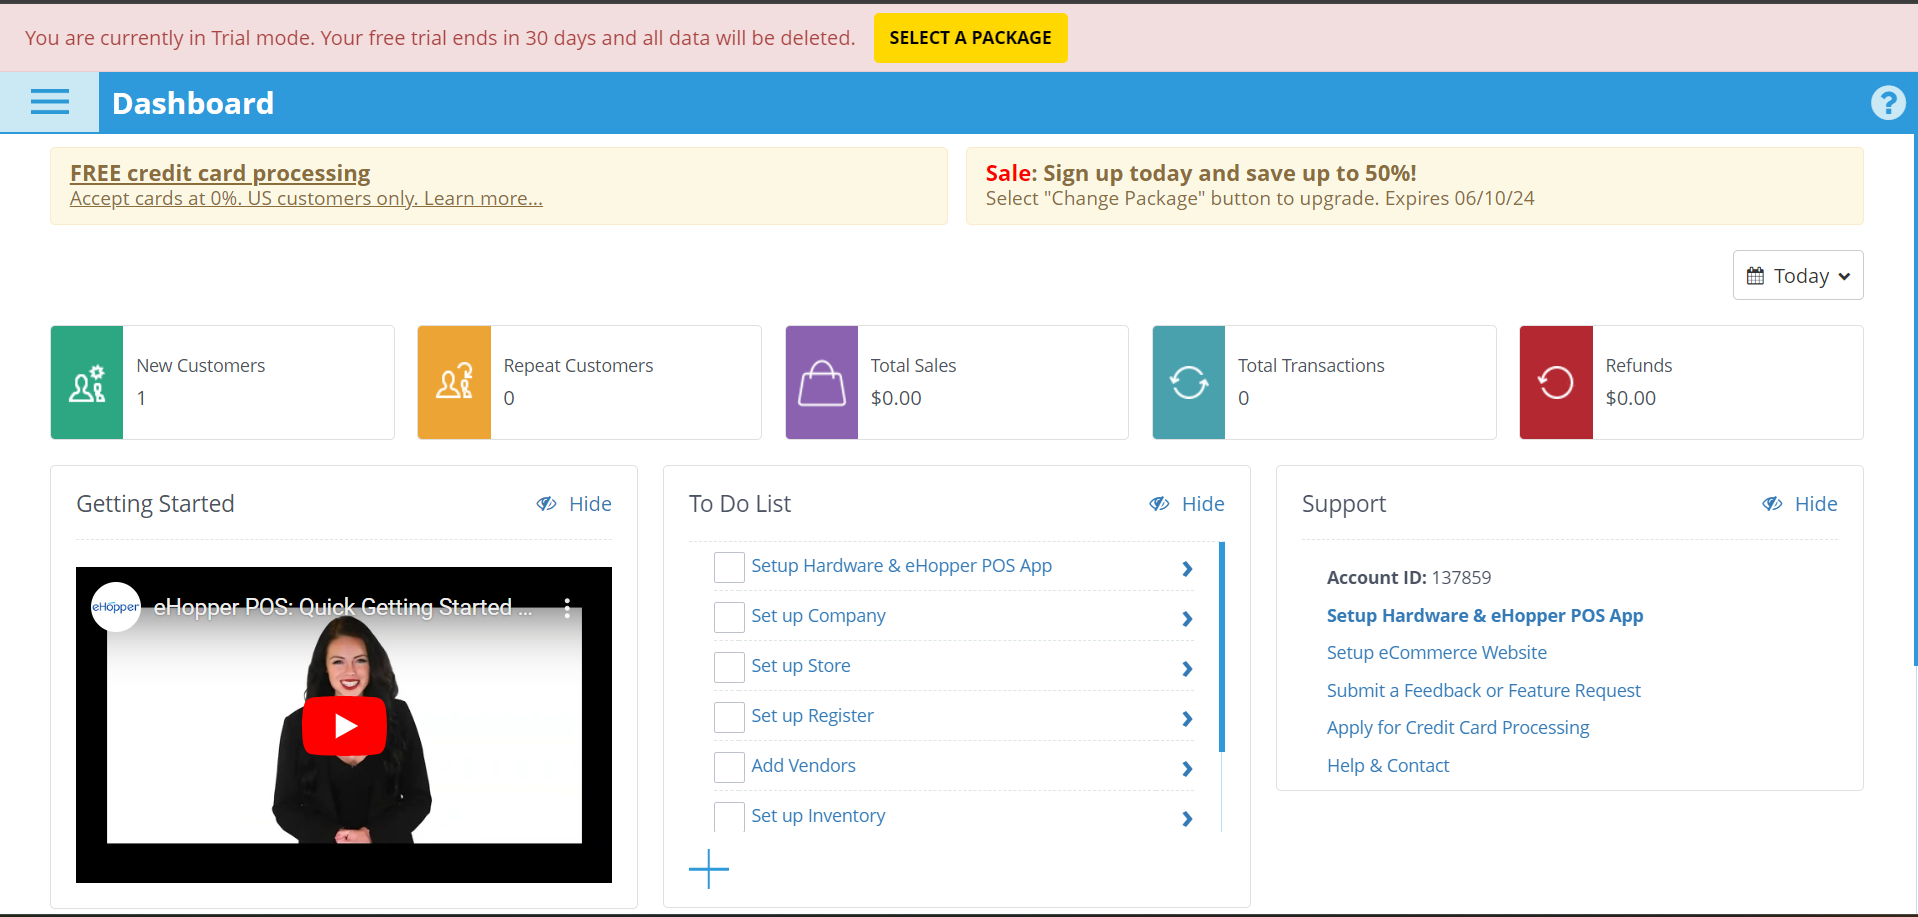Click the Account ID: 137859 text
Viewport: 1918px width, 917px height.
1408,578
